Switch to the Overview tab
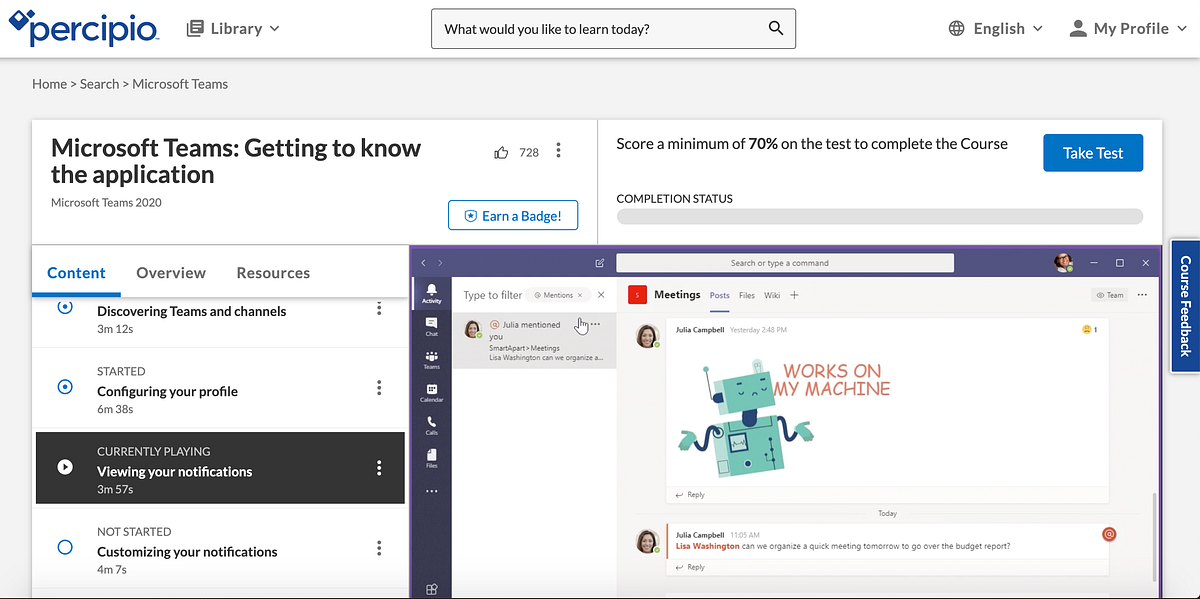Screen dimensions: 1200x599 pos(171,273)
